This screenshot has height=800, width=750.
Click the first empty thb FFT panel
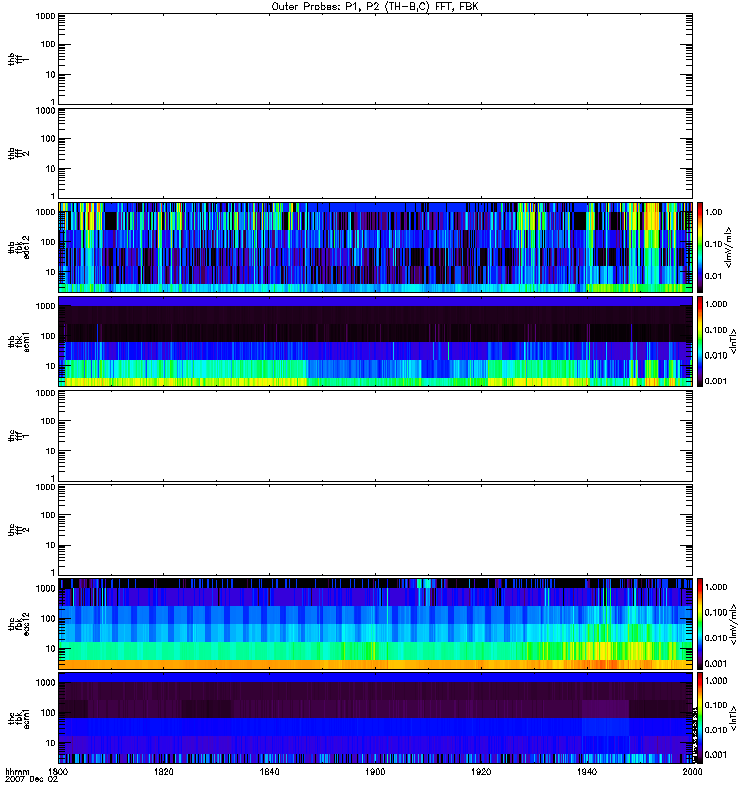(375, 58)
